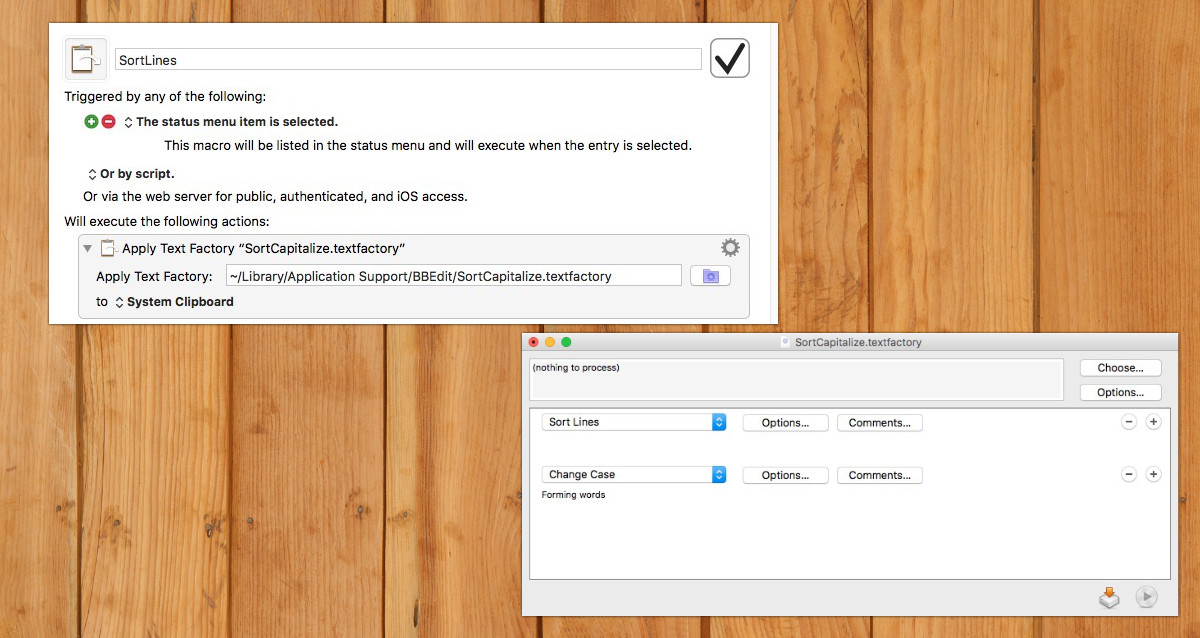The height and width of the screenshot is (638, 1200).
Task: Collapse the Apply Text Factory action
Action: (88, 248)
